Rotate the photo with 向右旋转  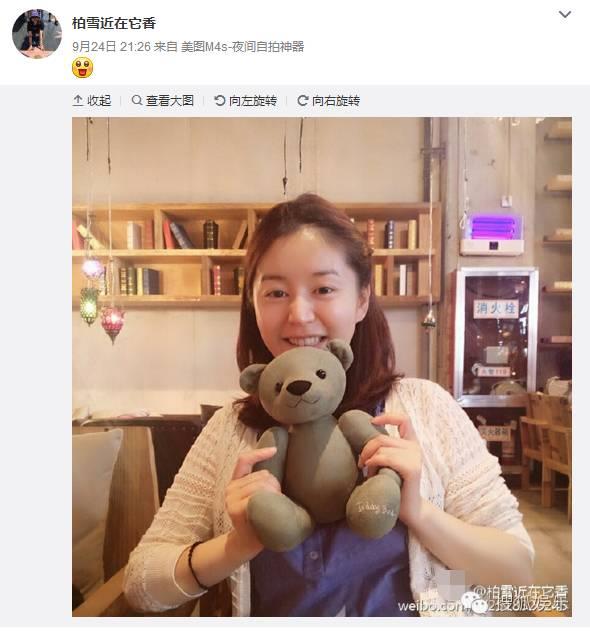coord(328,100)
